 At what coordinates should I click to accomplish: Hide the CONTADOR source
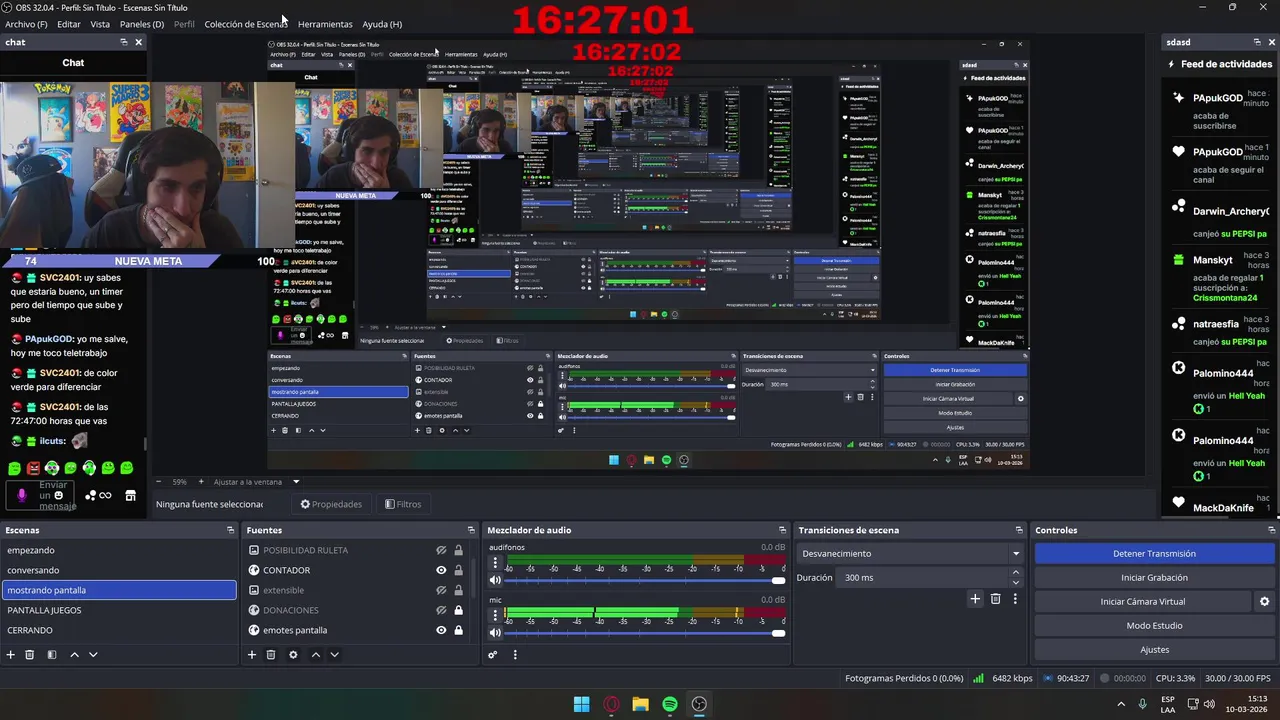pos(441,570)
